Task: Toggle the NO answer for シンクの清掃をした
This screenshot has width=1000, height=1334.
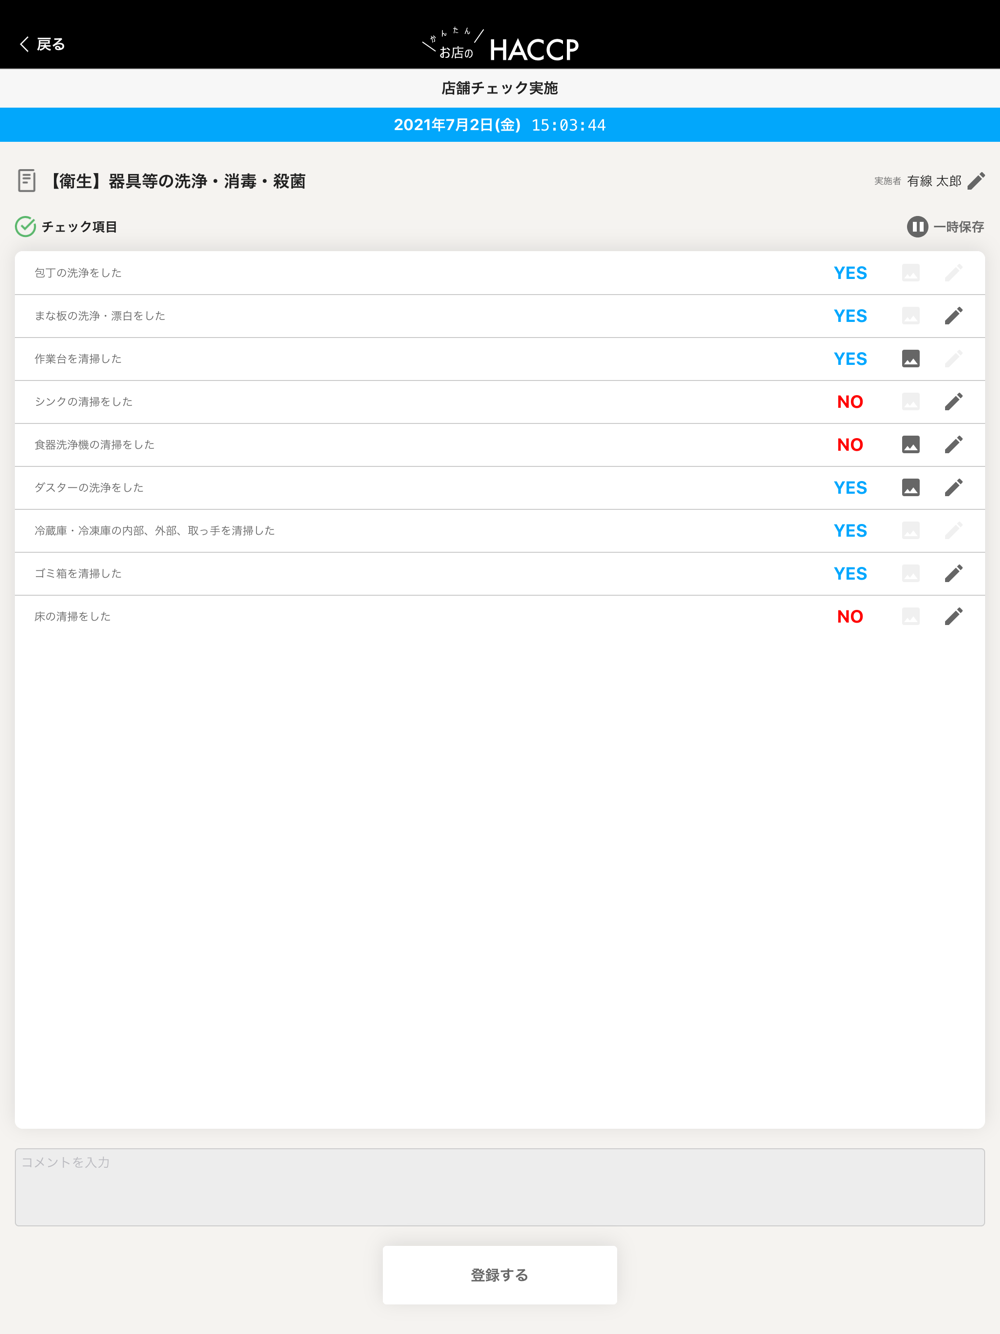Action: point(850,402)
